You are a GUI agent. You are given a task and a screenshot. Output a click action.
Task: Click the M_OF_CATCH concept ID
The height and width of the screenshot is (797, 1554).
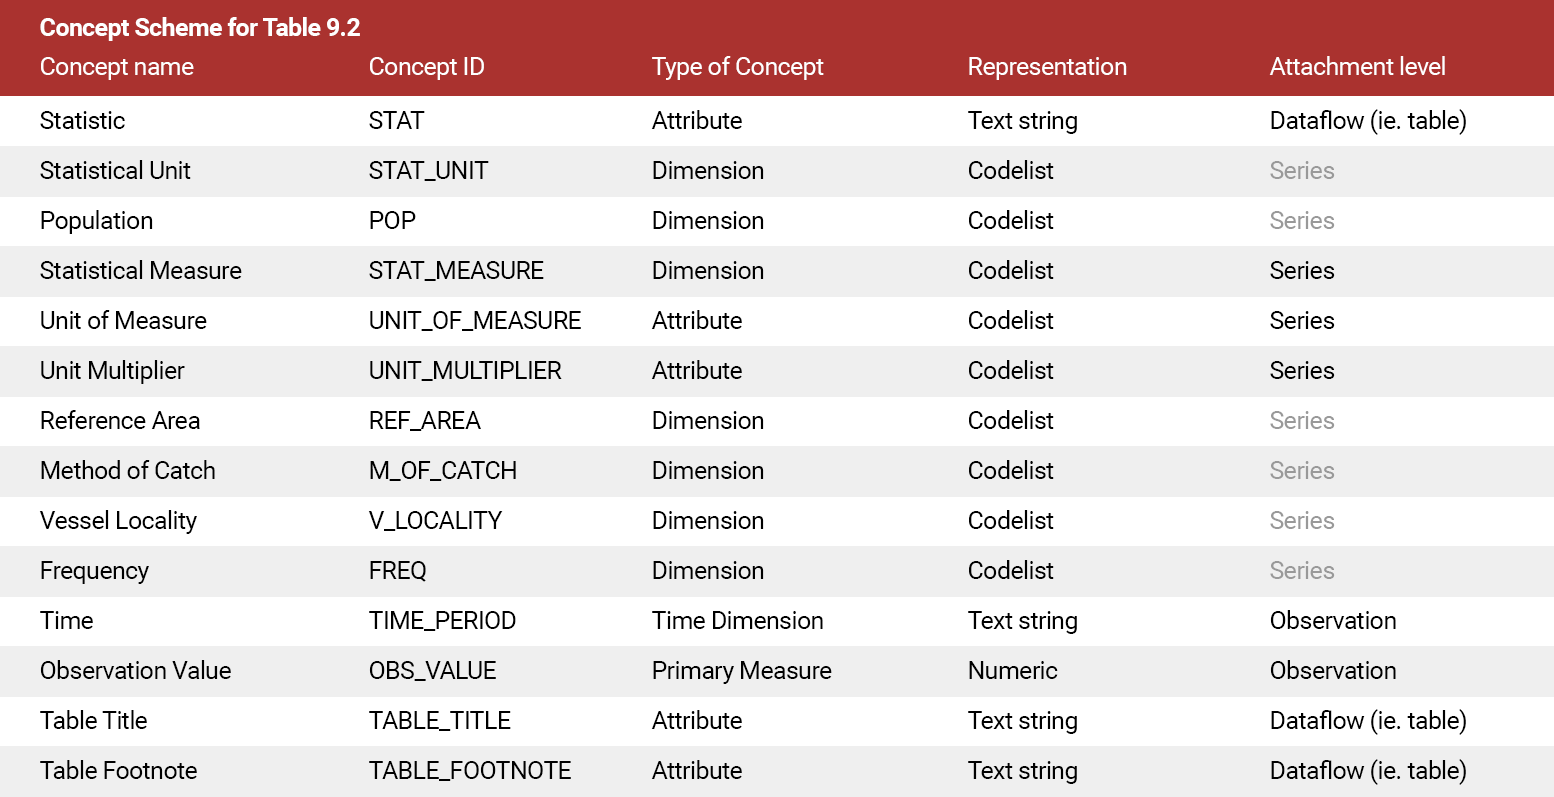click(x=443, y=471)
